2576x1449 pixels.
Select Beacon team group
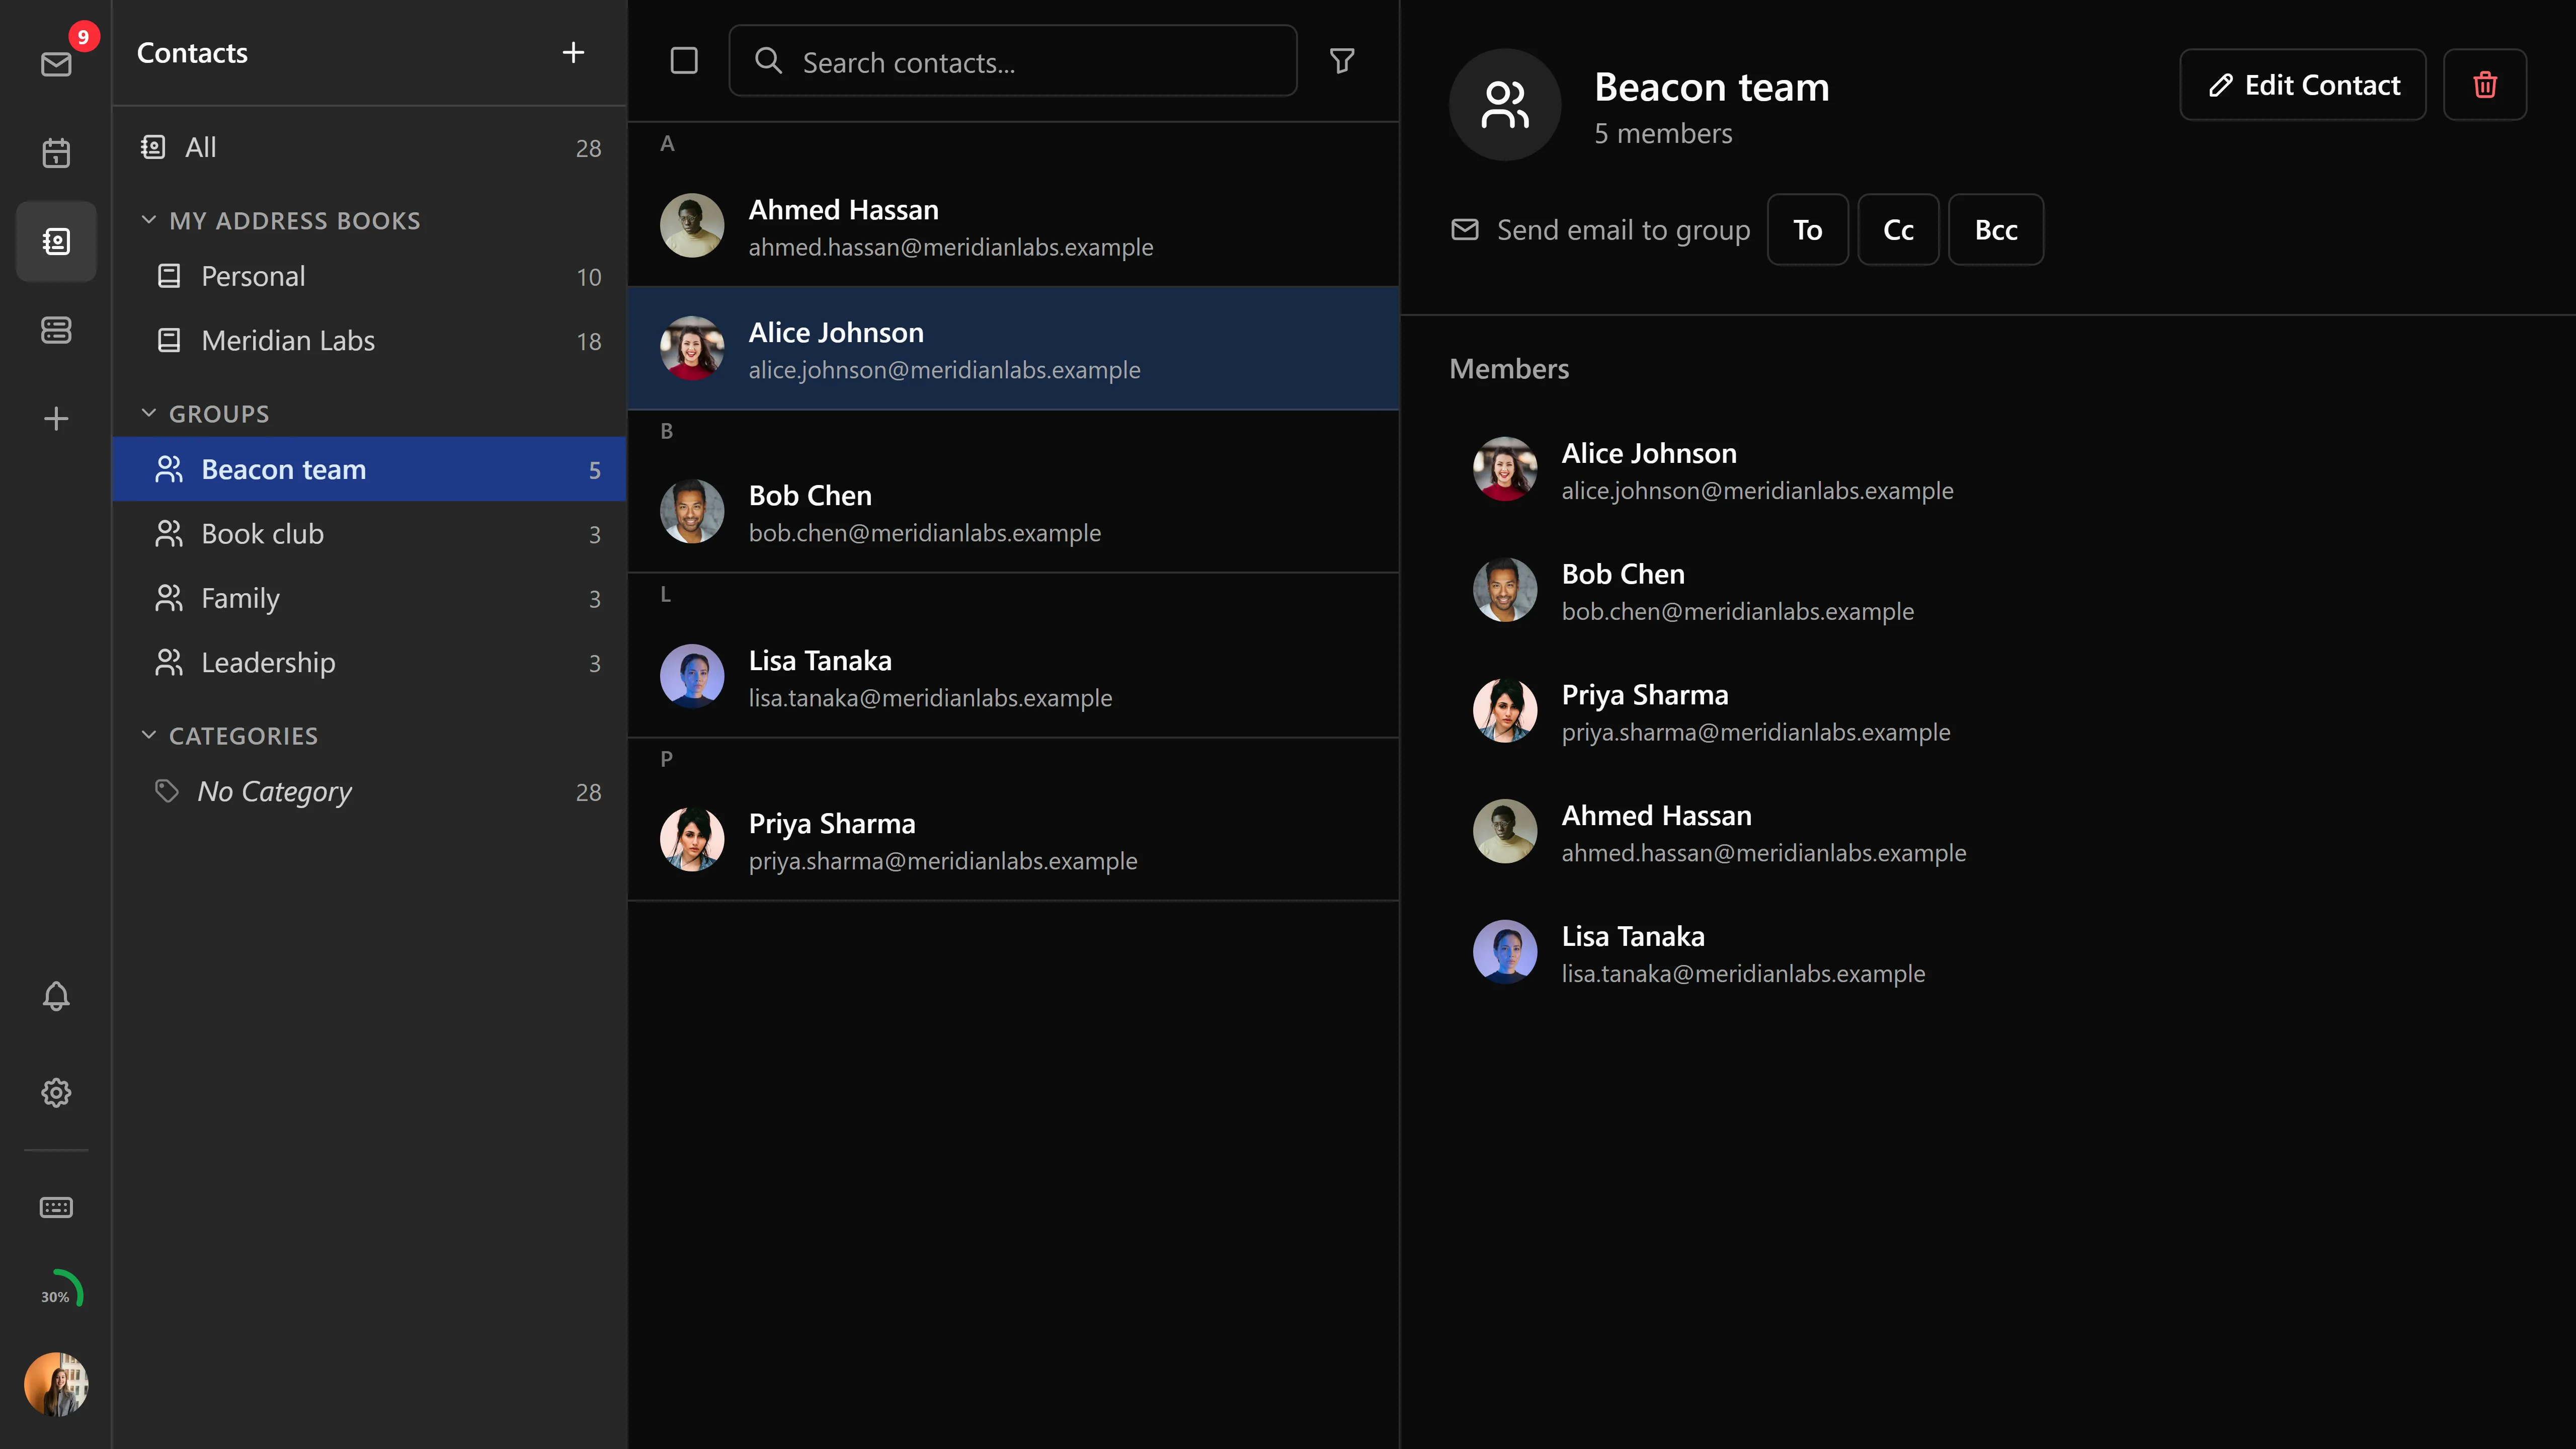(370, 469)
